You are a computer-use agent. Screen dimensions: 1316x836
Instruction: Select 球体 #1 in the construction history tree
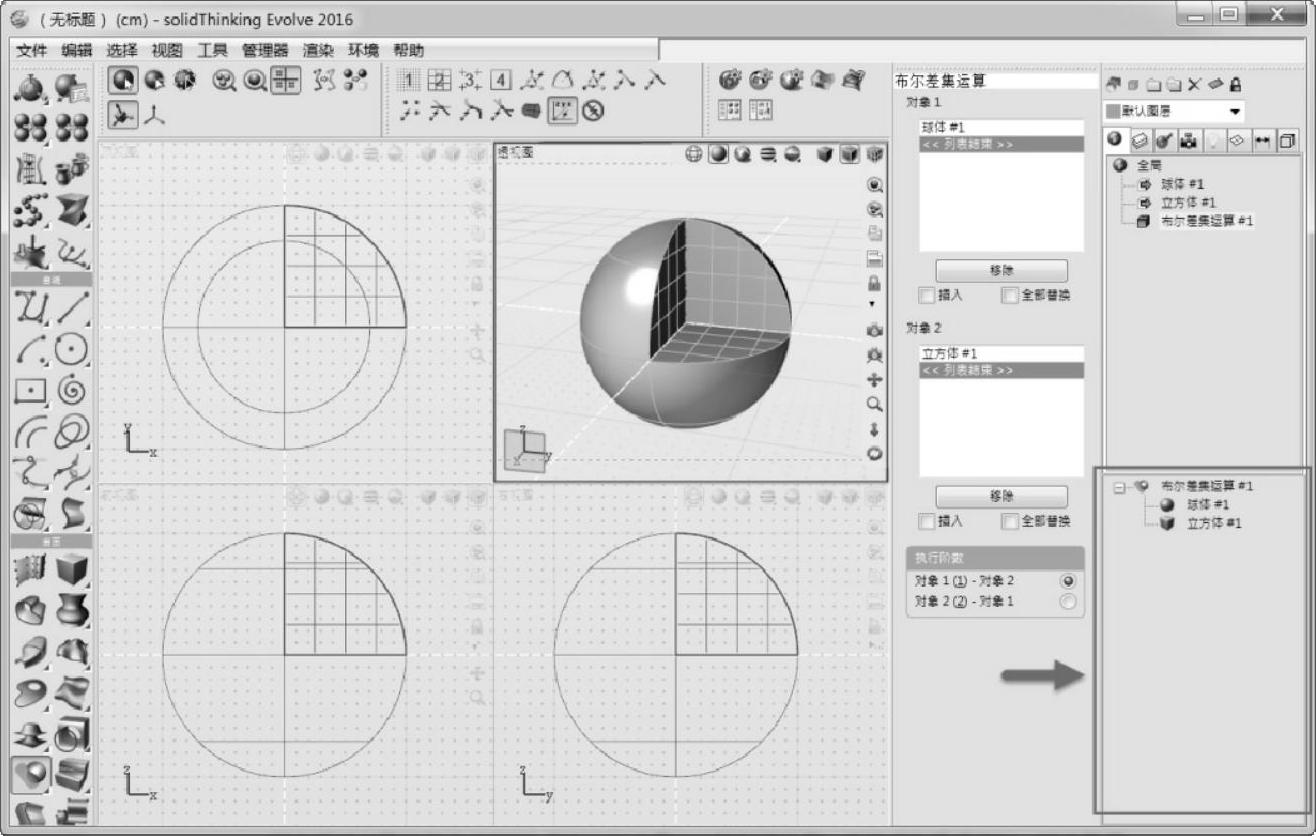click(x=1207, y=505)
